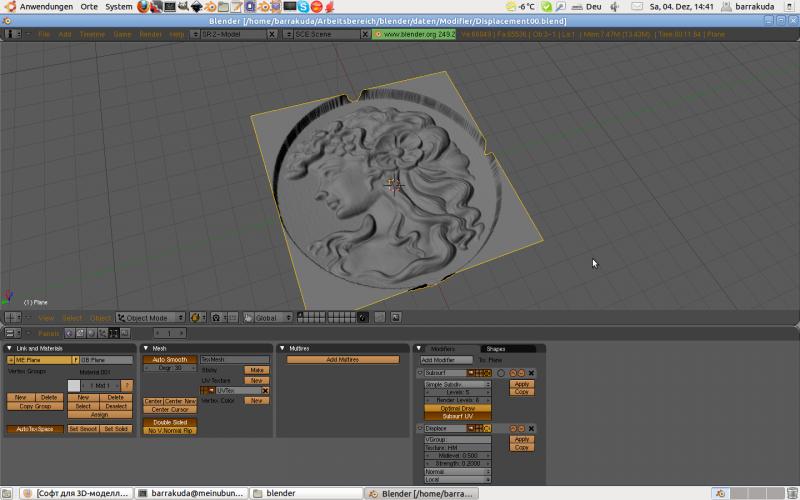Open the viewport draw type selector icon

197,317
